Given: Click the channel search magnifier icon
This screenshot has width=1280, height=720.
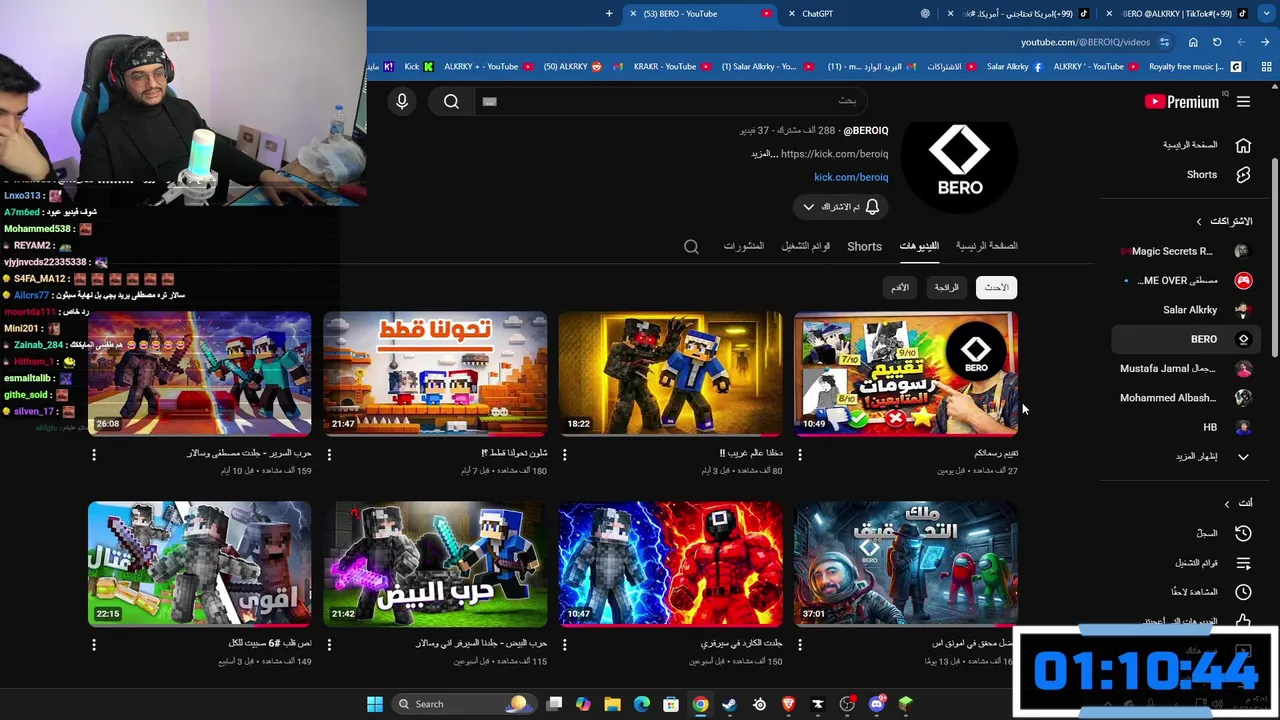Looking at the screenshot, I should (x=691, y=247).
